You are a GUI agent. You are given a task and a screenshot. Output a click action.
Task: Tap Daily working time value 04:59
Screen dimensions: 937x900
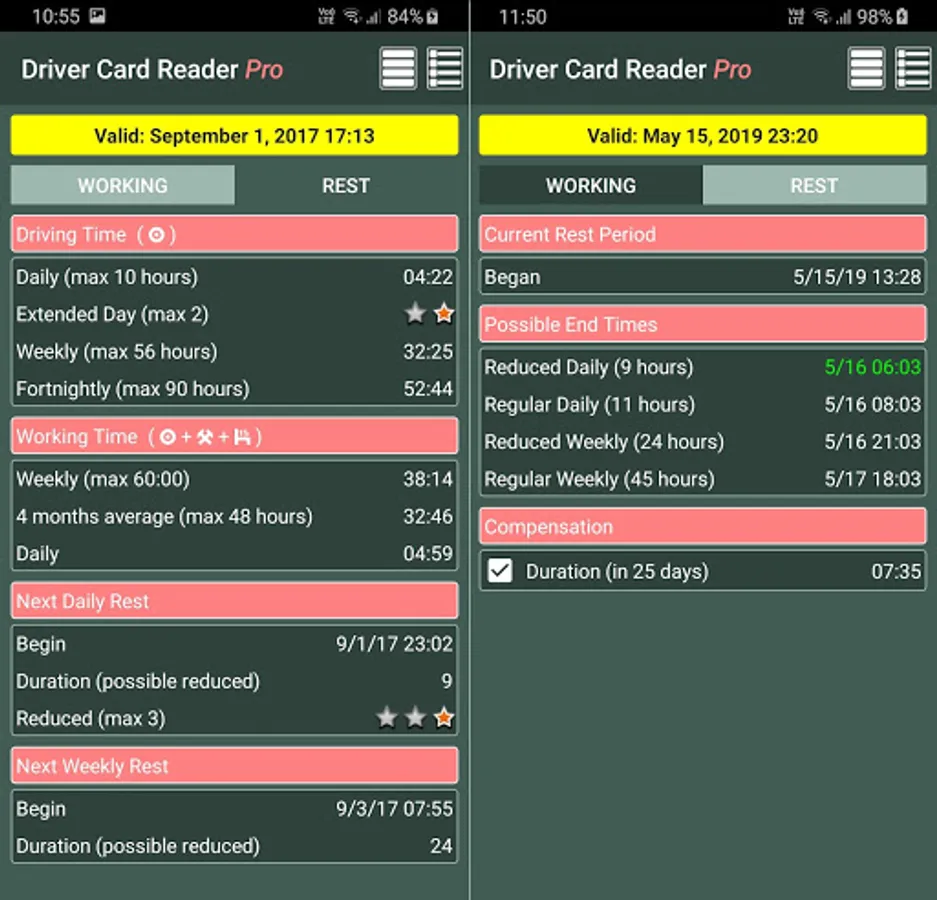point(428,553)
